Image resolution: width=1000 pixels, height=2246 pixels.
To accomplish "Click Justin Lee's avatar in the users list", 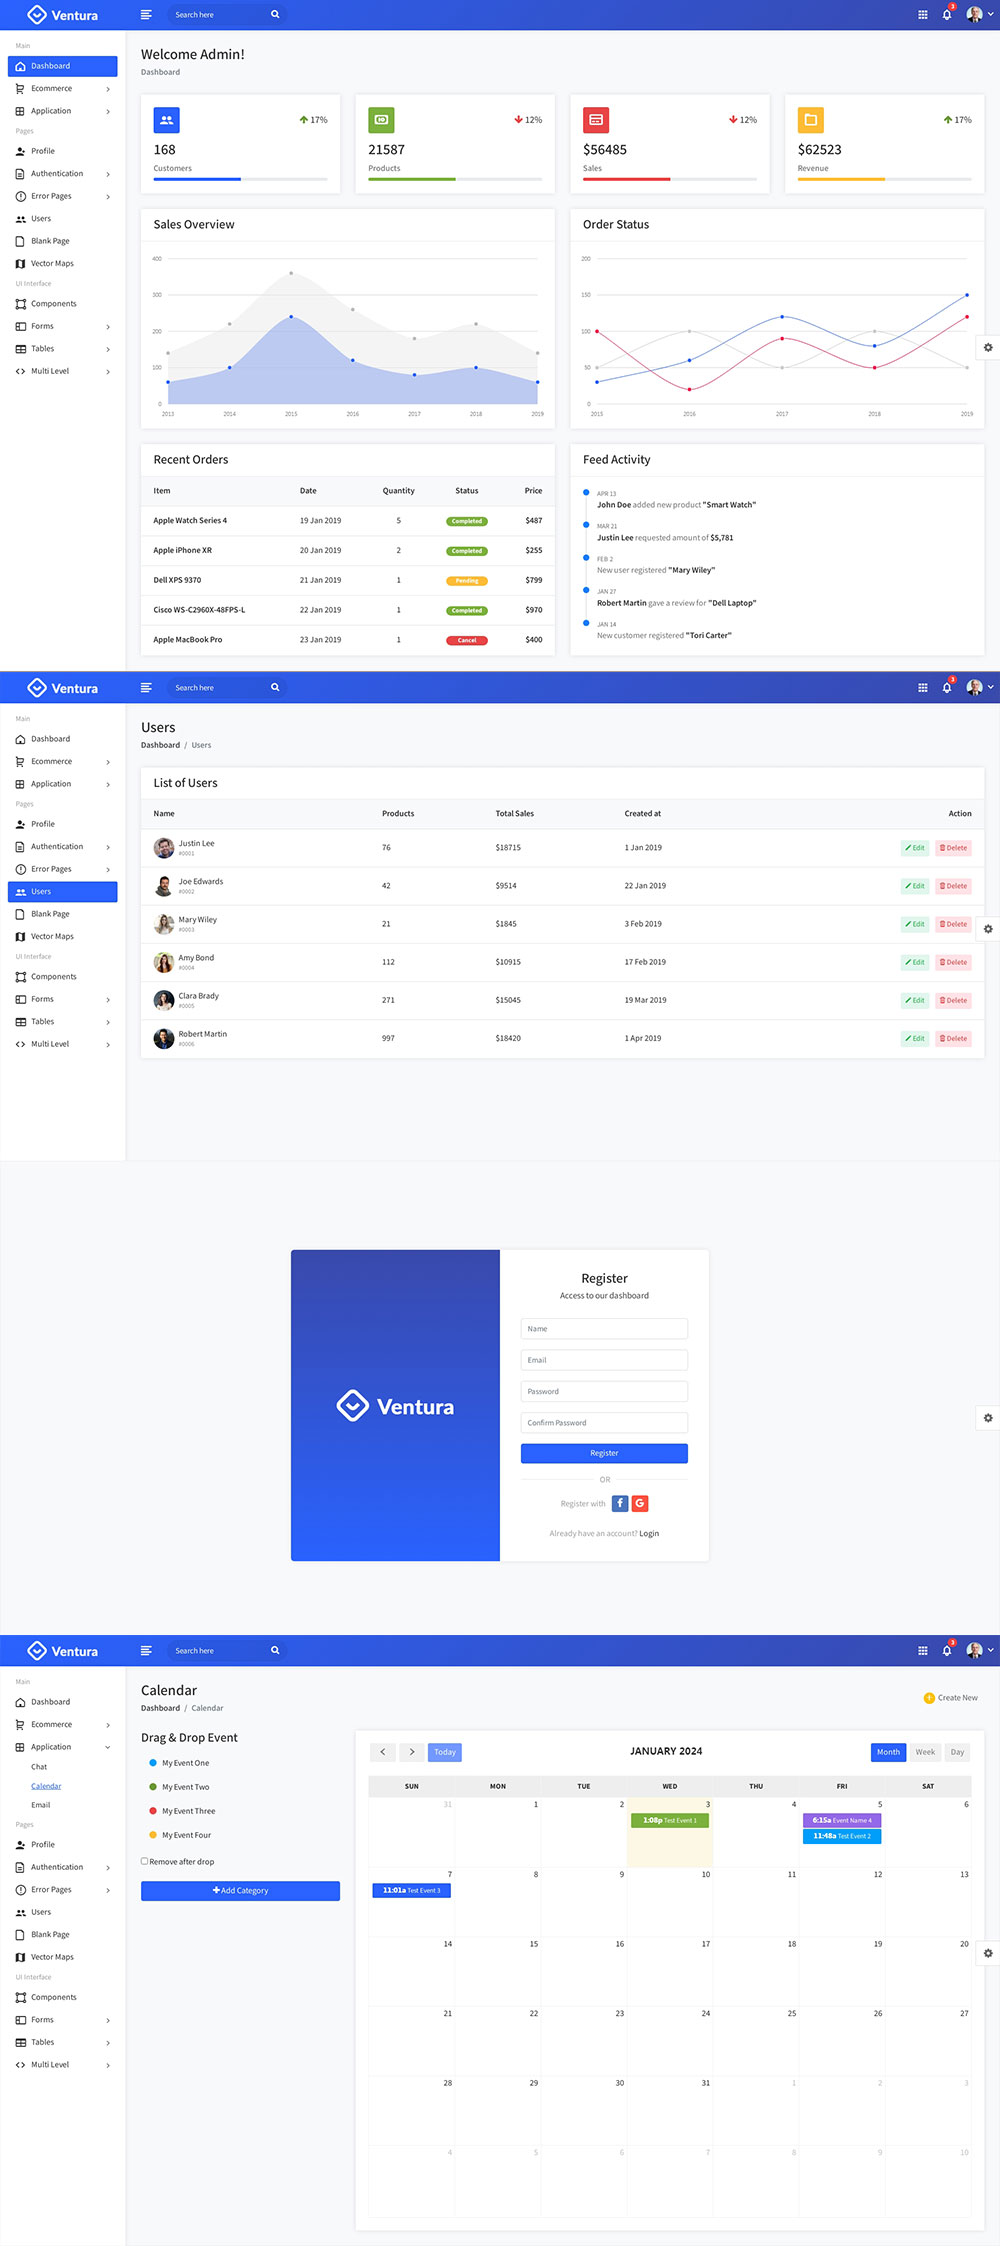I will click(x=164, y=848).
